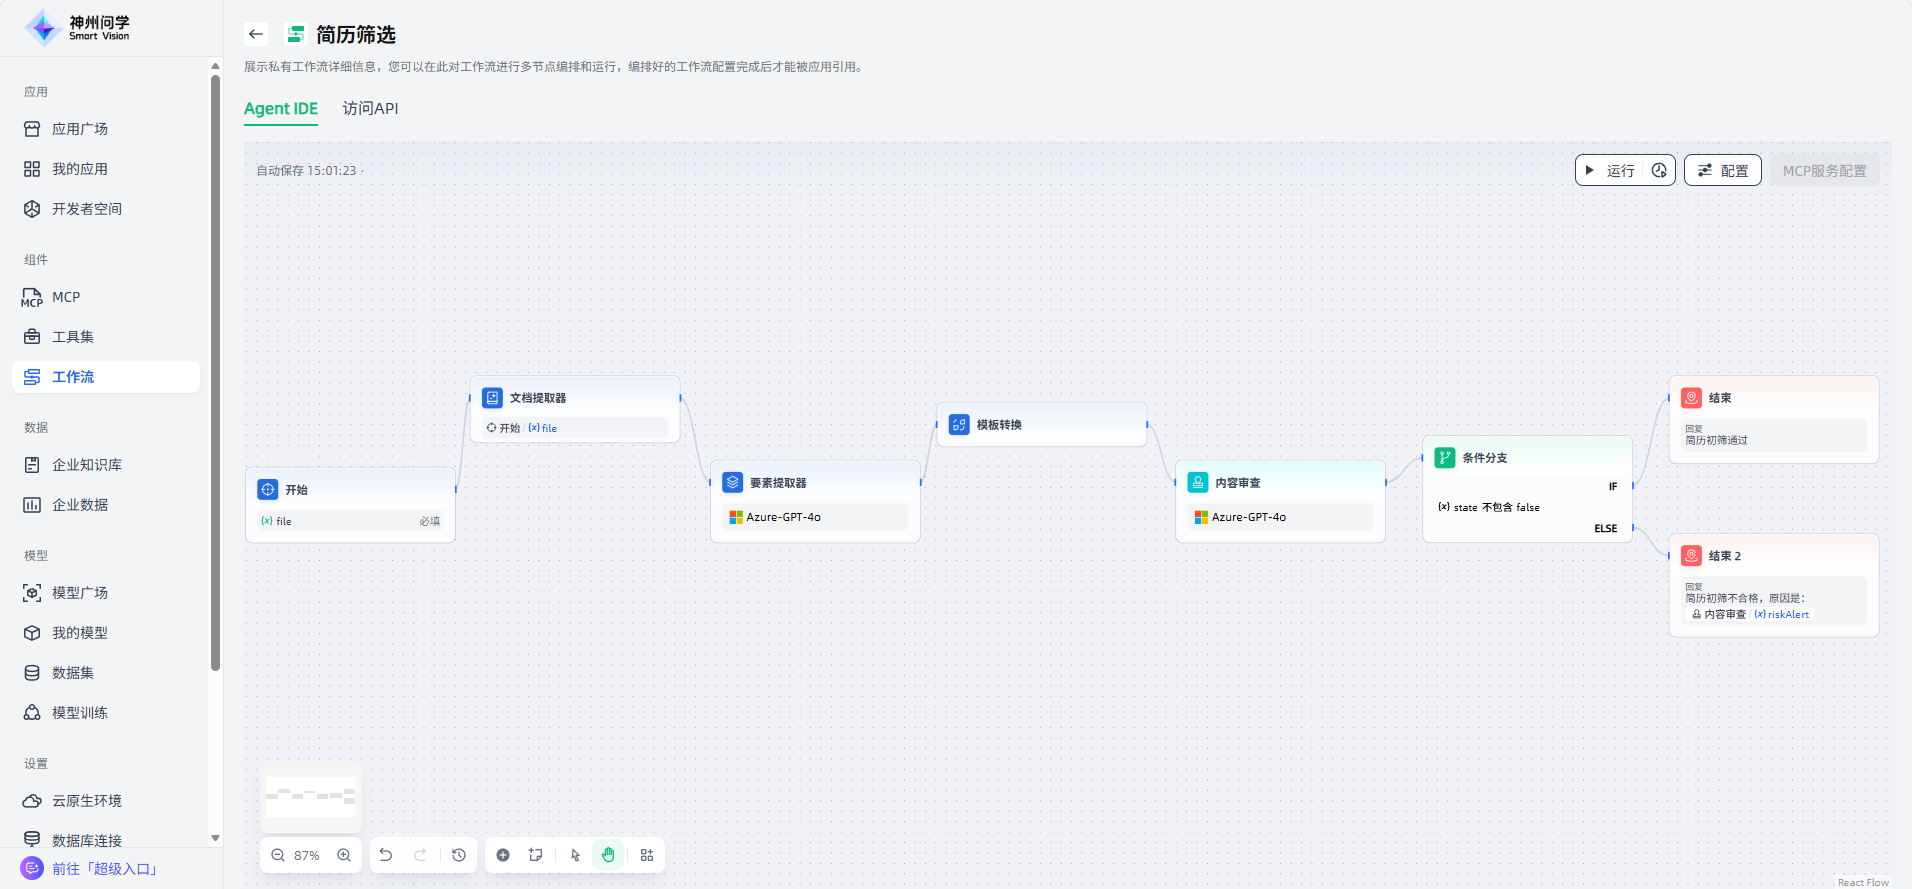Auto-arrange nodes with layout icon

click(647, 855)
